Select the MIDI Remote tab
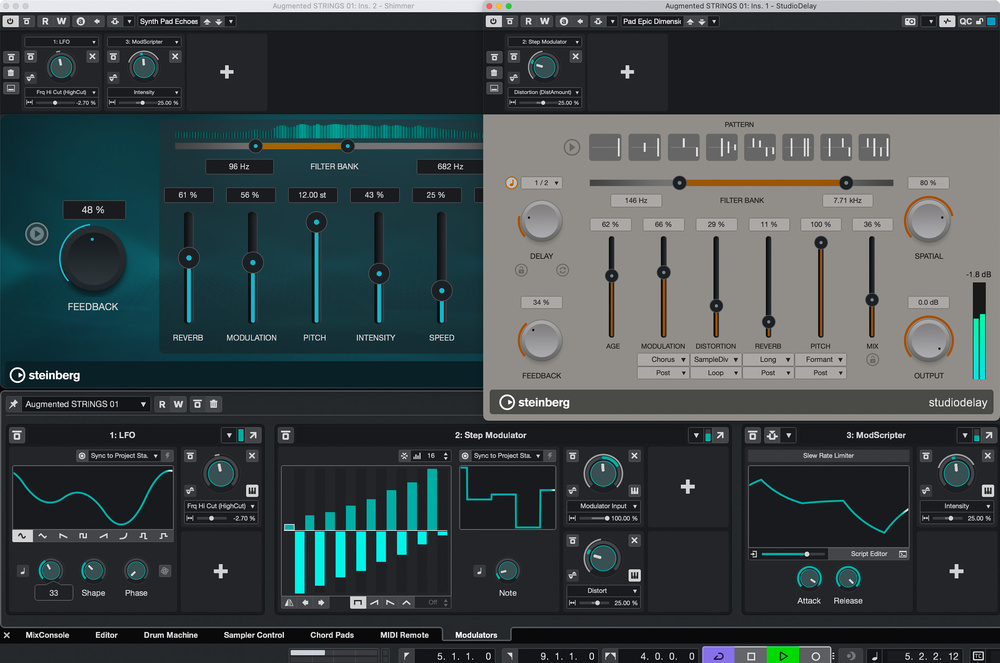 coord(404,635)
